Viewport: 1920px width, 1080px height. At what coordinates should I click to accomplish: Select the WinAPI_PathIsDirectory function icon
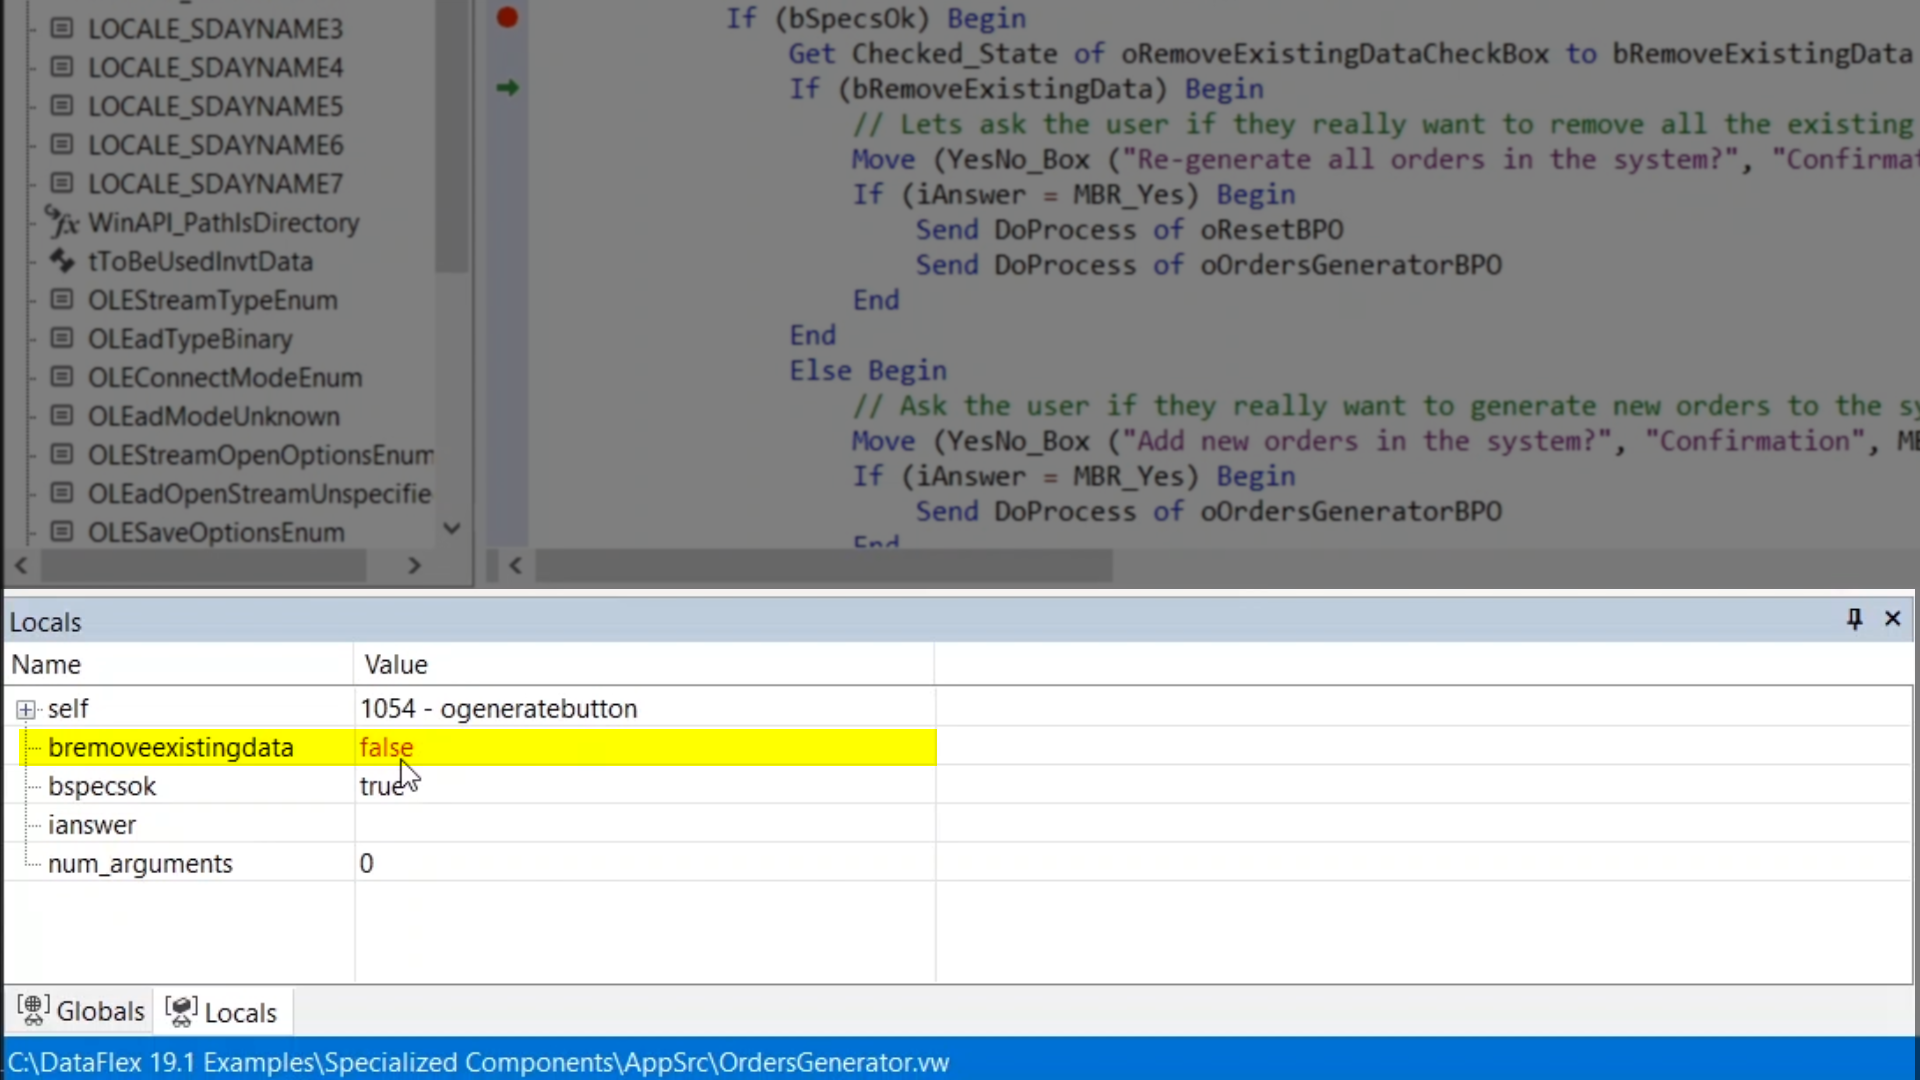pyautogui.click(x=62, y=222)
